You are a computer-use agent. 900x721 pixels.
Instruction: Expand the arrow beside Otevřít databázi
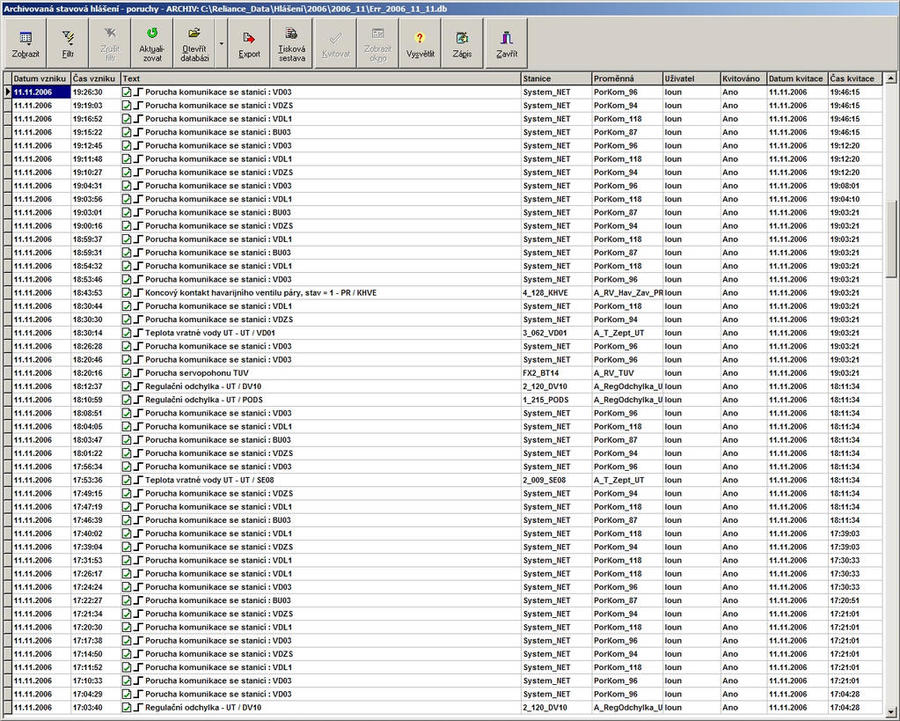click(222, 43)
